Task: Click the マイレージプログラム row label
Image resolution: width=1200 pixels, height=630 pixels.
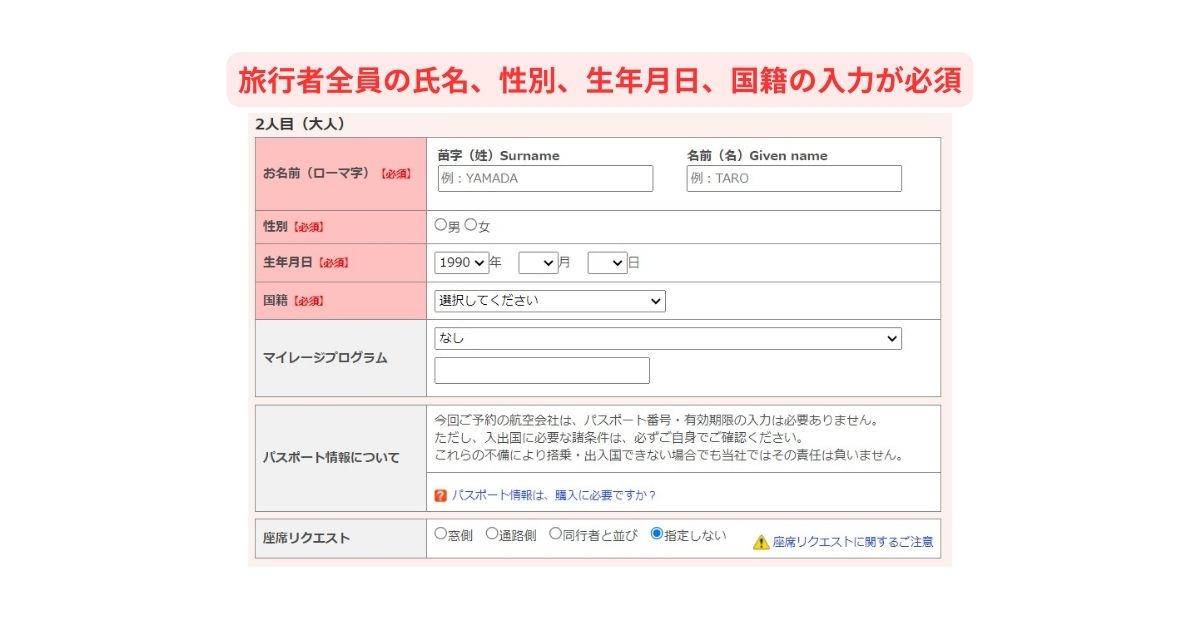Action: click(325, 358)
